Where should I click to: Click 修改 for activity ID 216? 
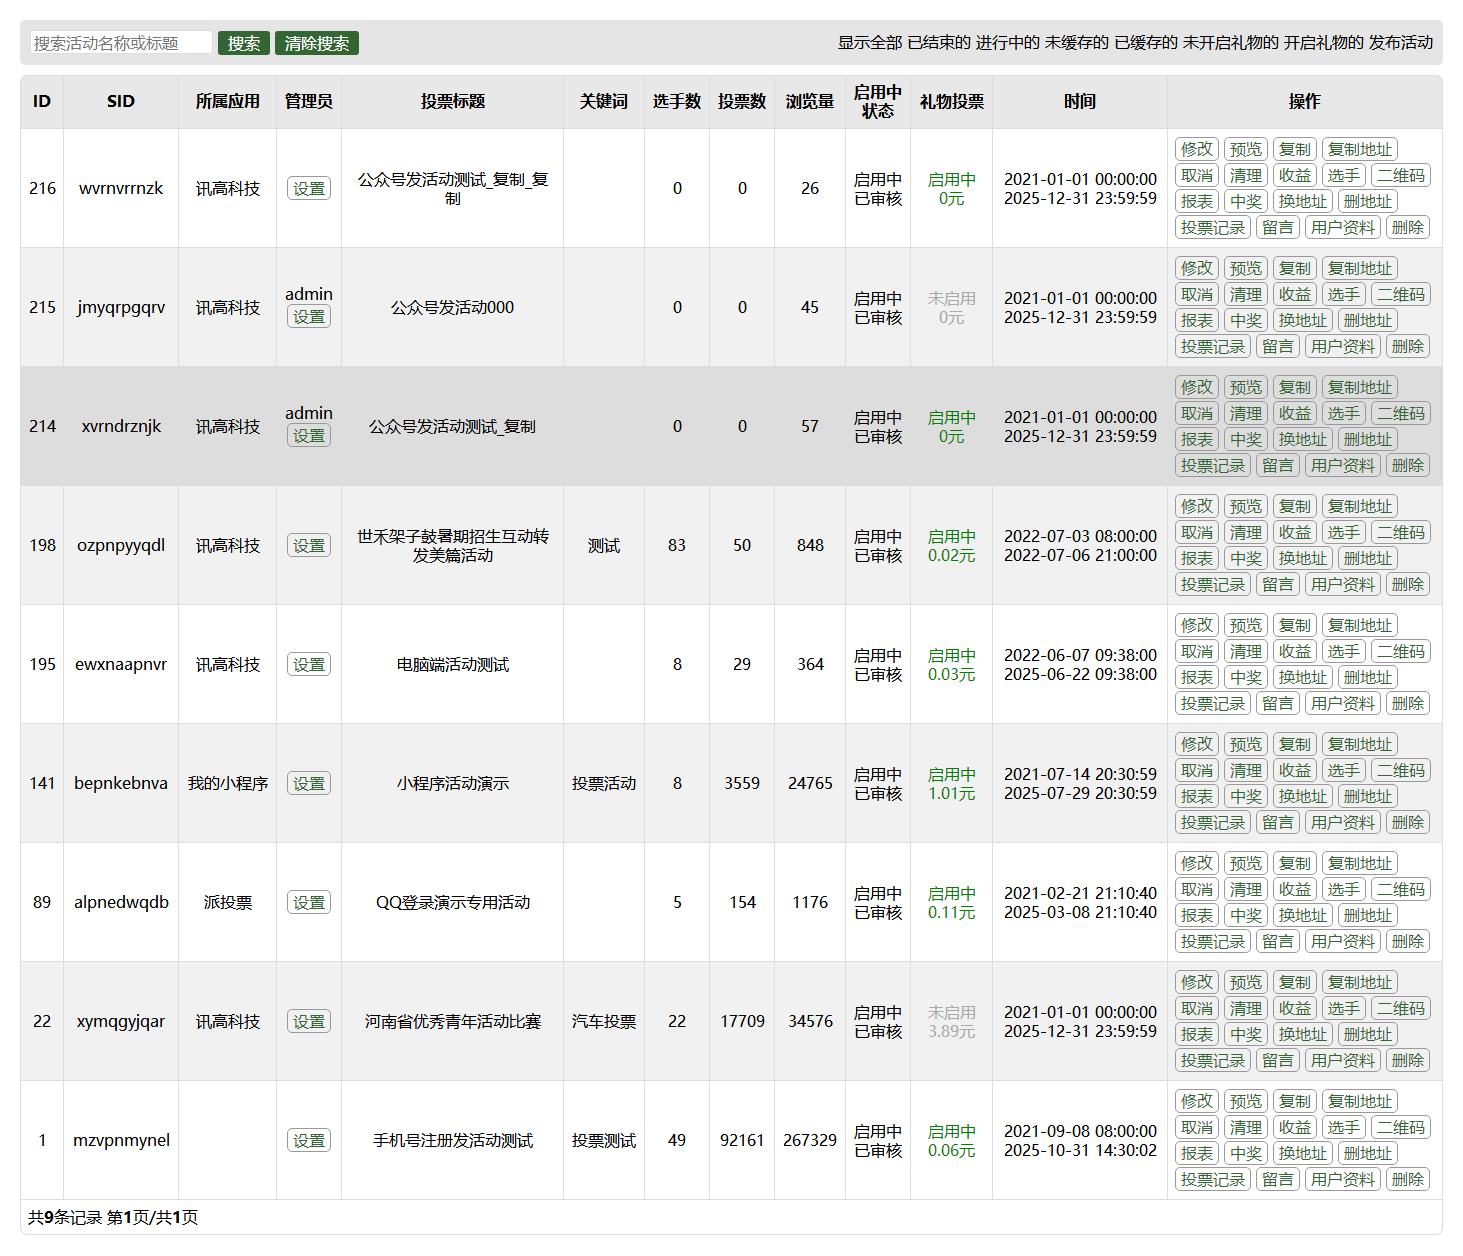[1197, 149]
